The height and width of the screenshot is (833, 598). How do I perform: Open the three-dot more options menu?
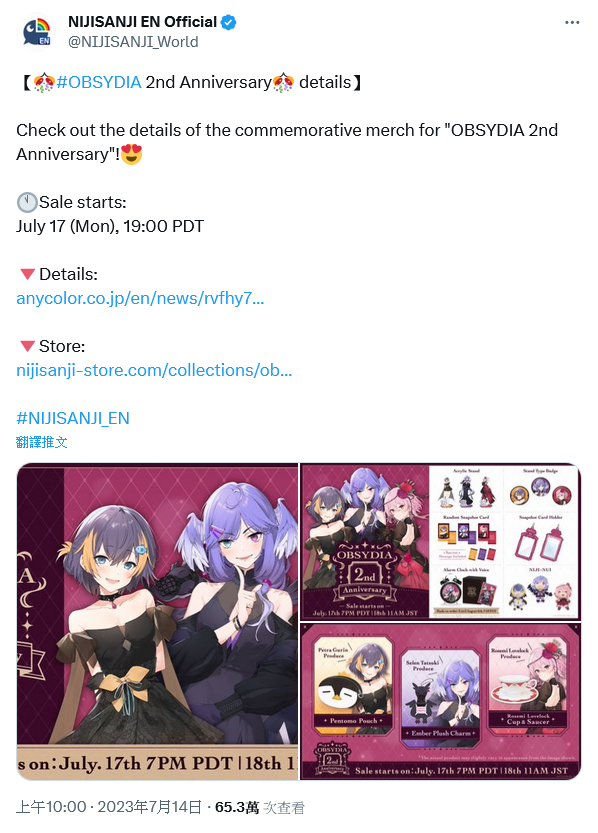[x=572, y=22]
